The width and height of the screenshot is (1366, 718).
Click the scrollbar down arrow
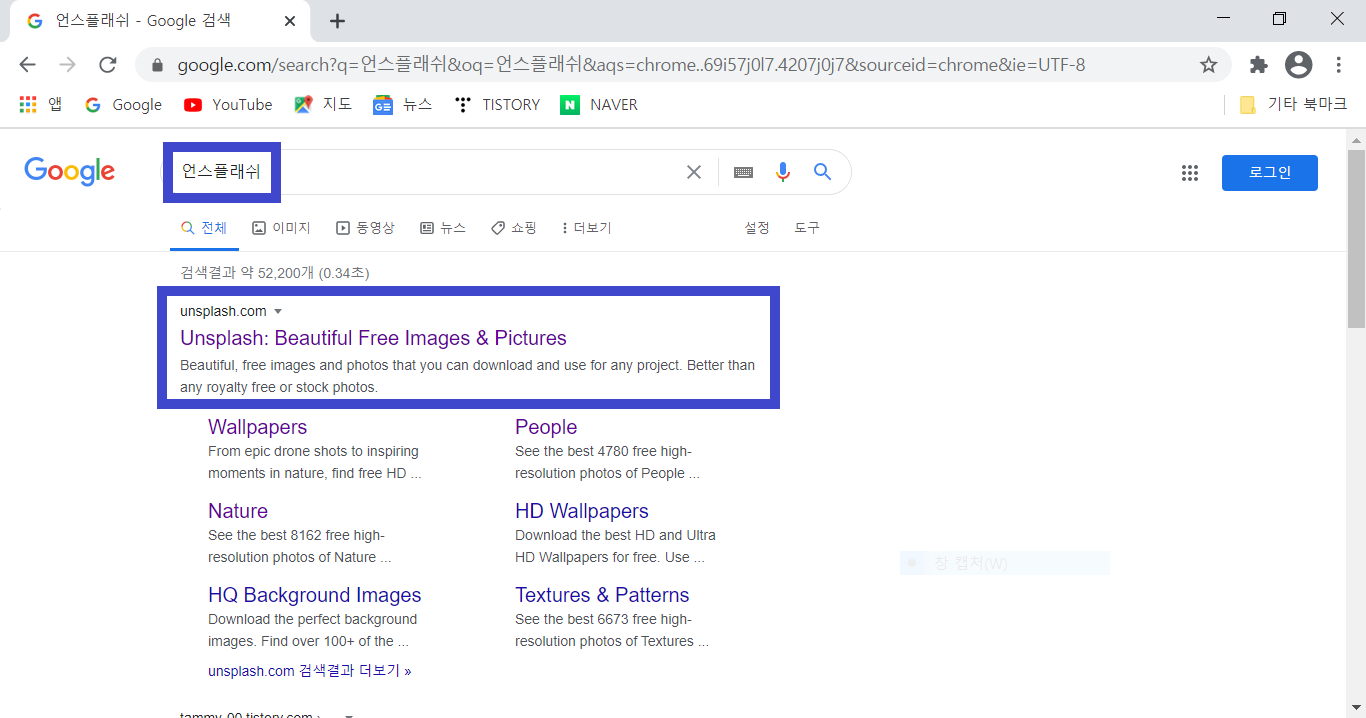click(x=1356, y=709)
